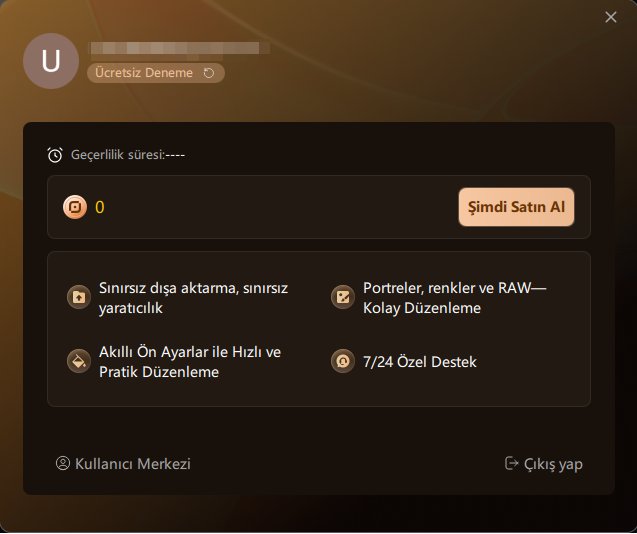Click the 7/24 Özel Destek text
The image size is (637, 534).
(x=420, y=362)
